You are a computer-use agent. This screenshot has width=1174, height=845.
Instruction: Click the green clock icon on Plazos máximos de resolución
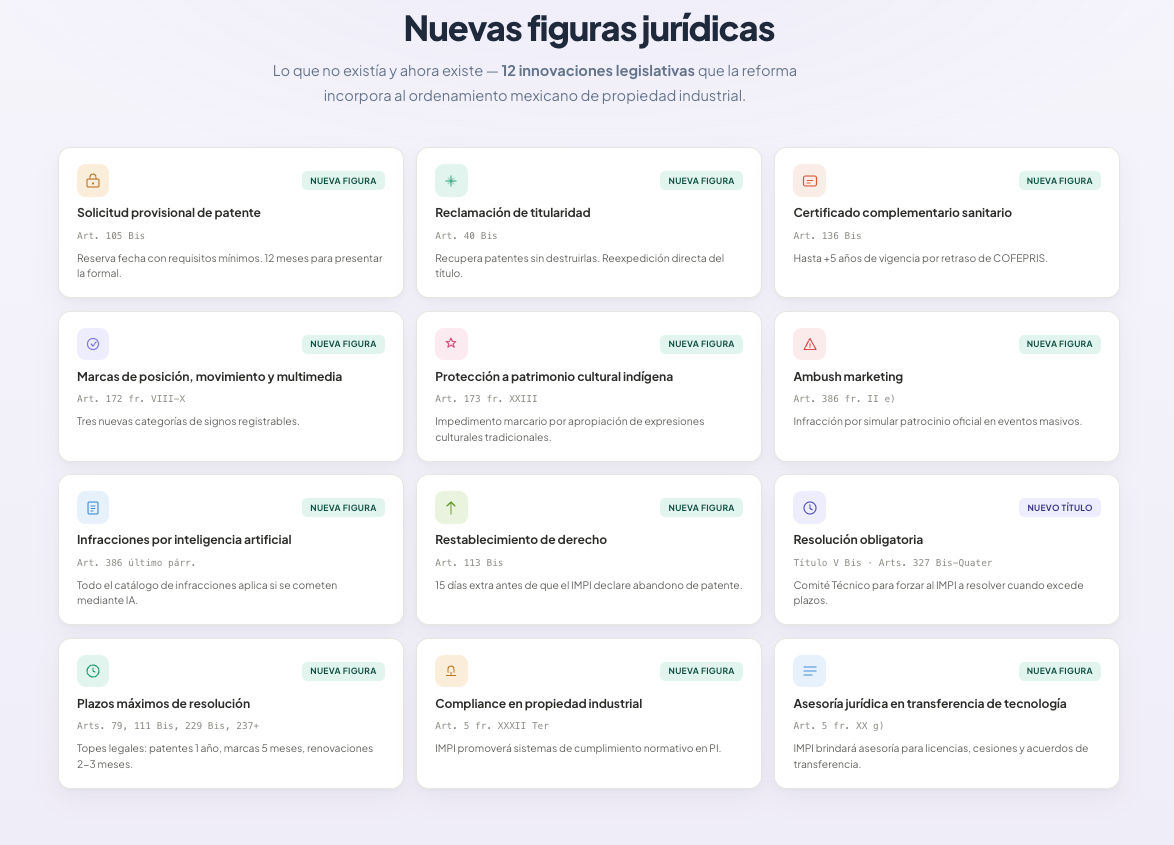93,671
